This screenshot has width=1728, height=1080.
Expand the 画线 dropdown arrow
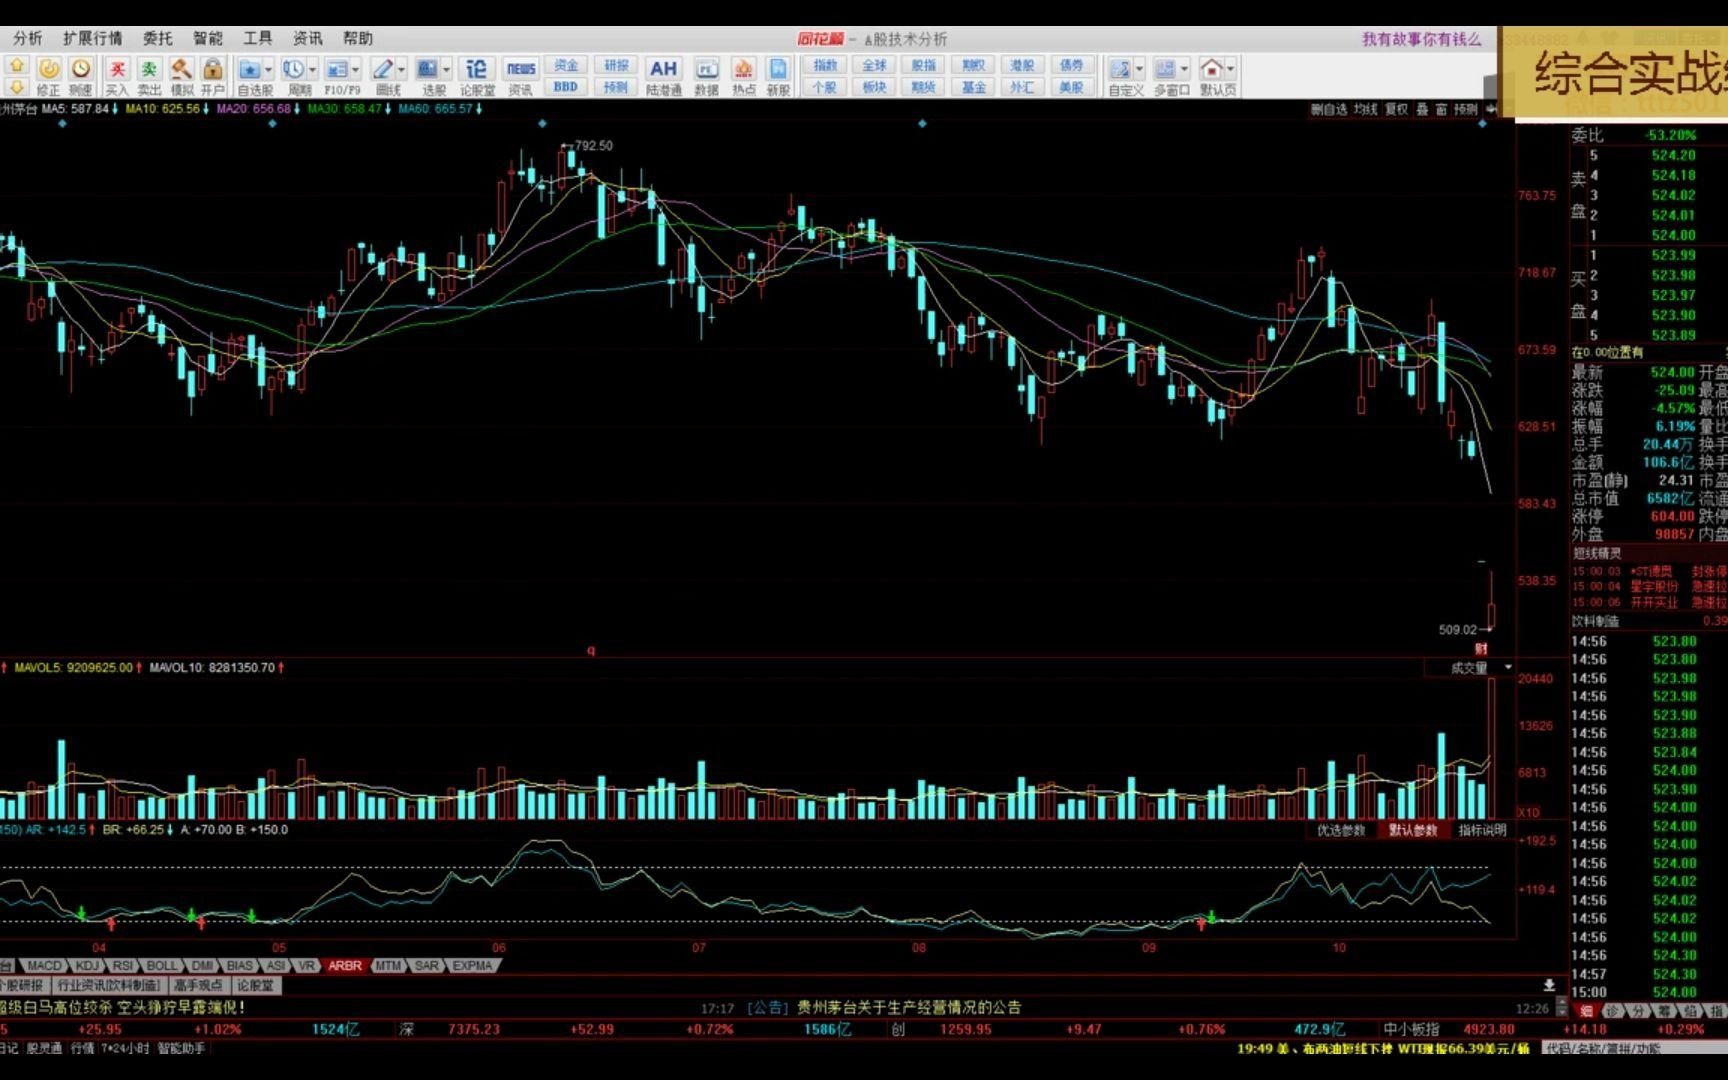coord(401,70)
